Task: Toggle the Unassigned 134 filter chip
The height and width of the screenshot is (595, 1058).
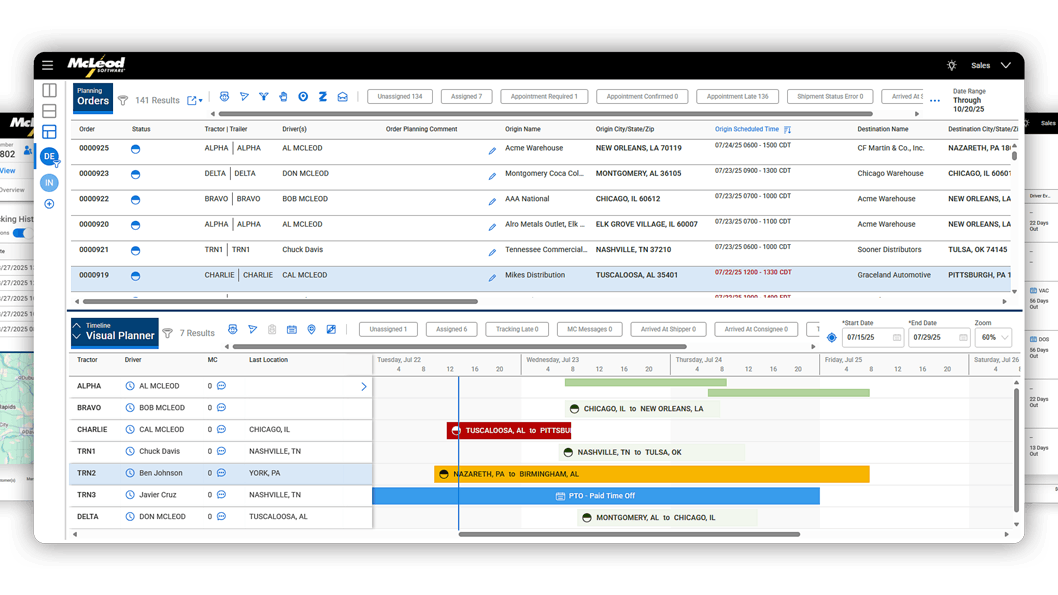Action: click(x=400, y=97)
